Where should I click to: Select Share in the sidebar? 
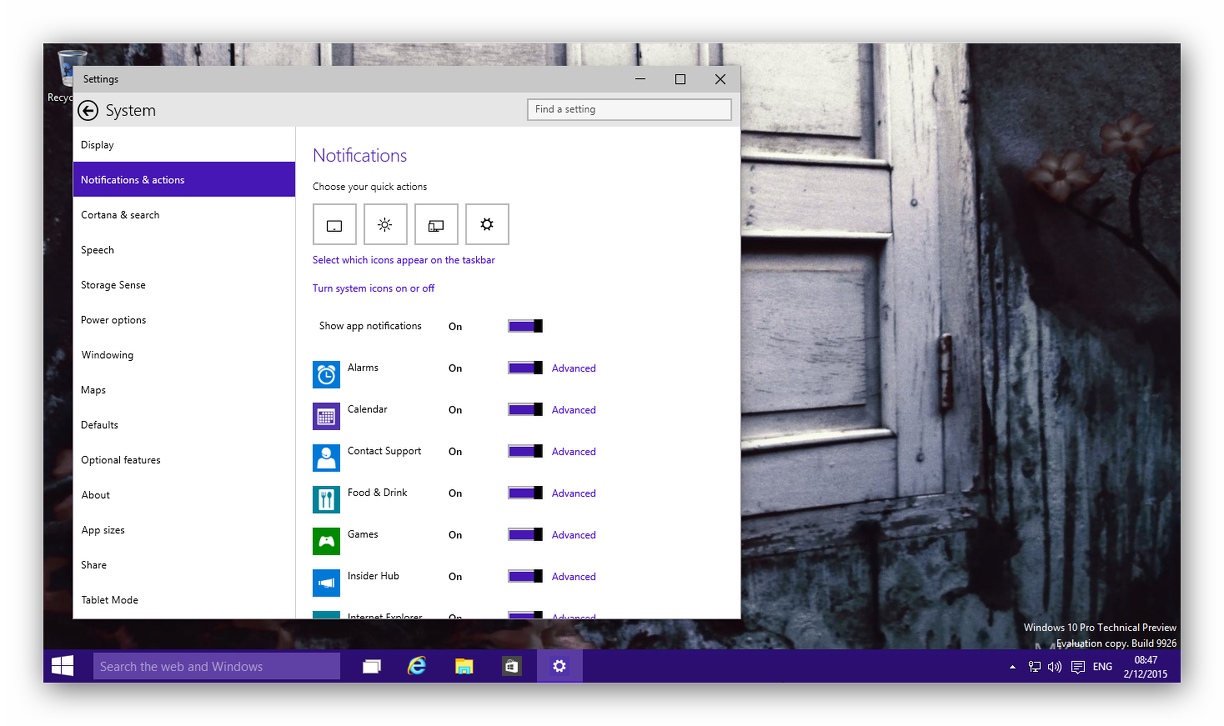pos(184,565)
